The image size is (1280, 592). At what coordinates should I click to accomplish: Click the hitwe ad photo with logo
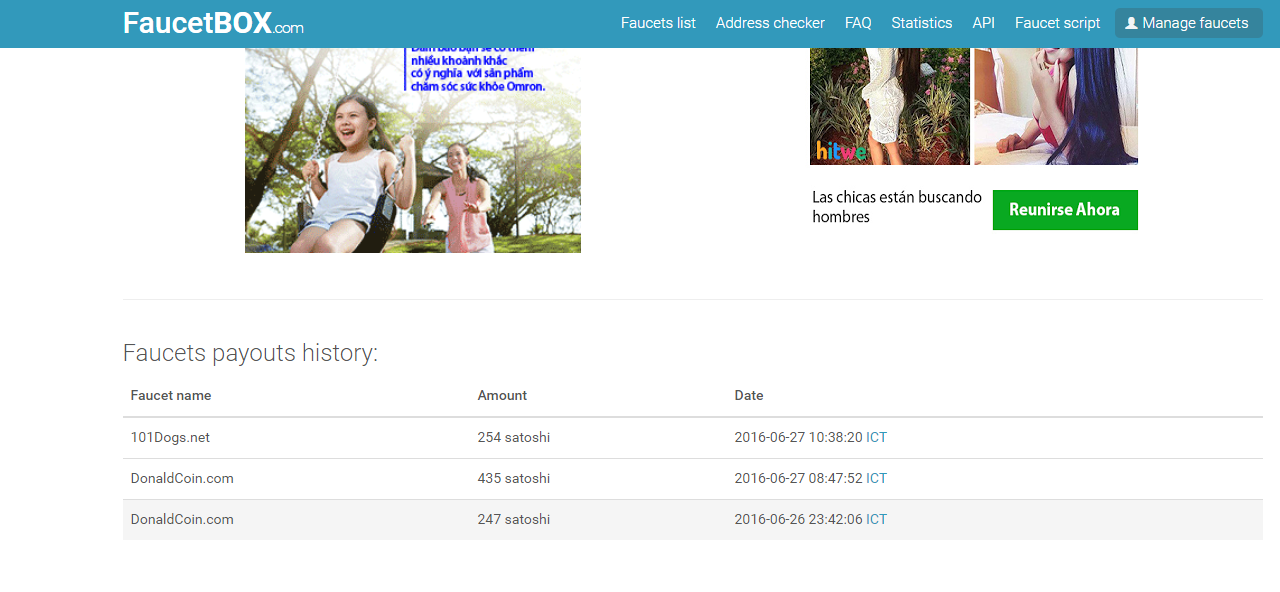click(x=890, y=106)
